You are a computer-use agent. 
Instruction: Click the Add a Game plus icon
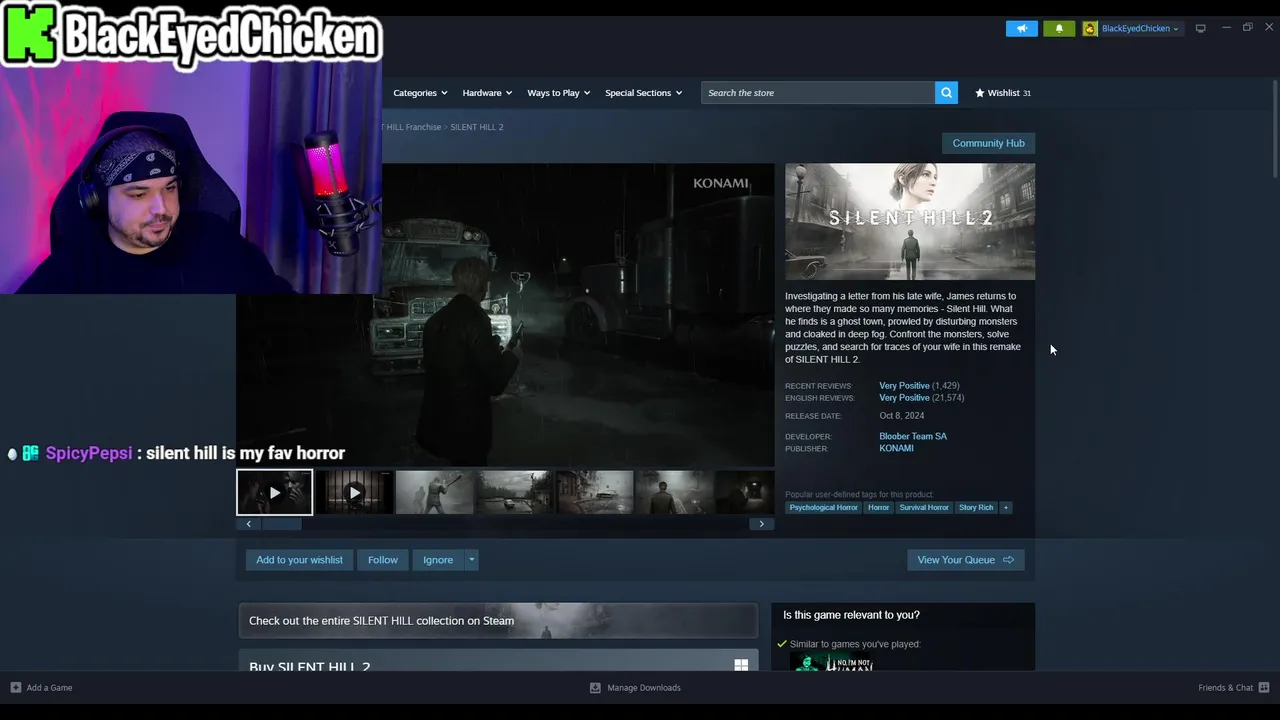(15, 687)
